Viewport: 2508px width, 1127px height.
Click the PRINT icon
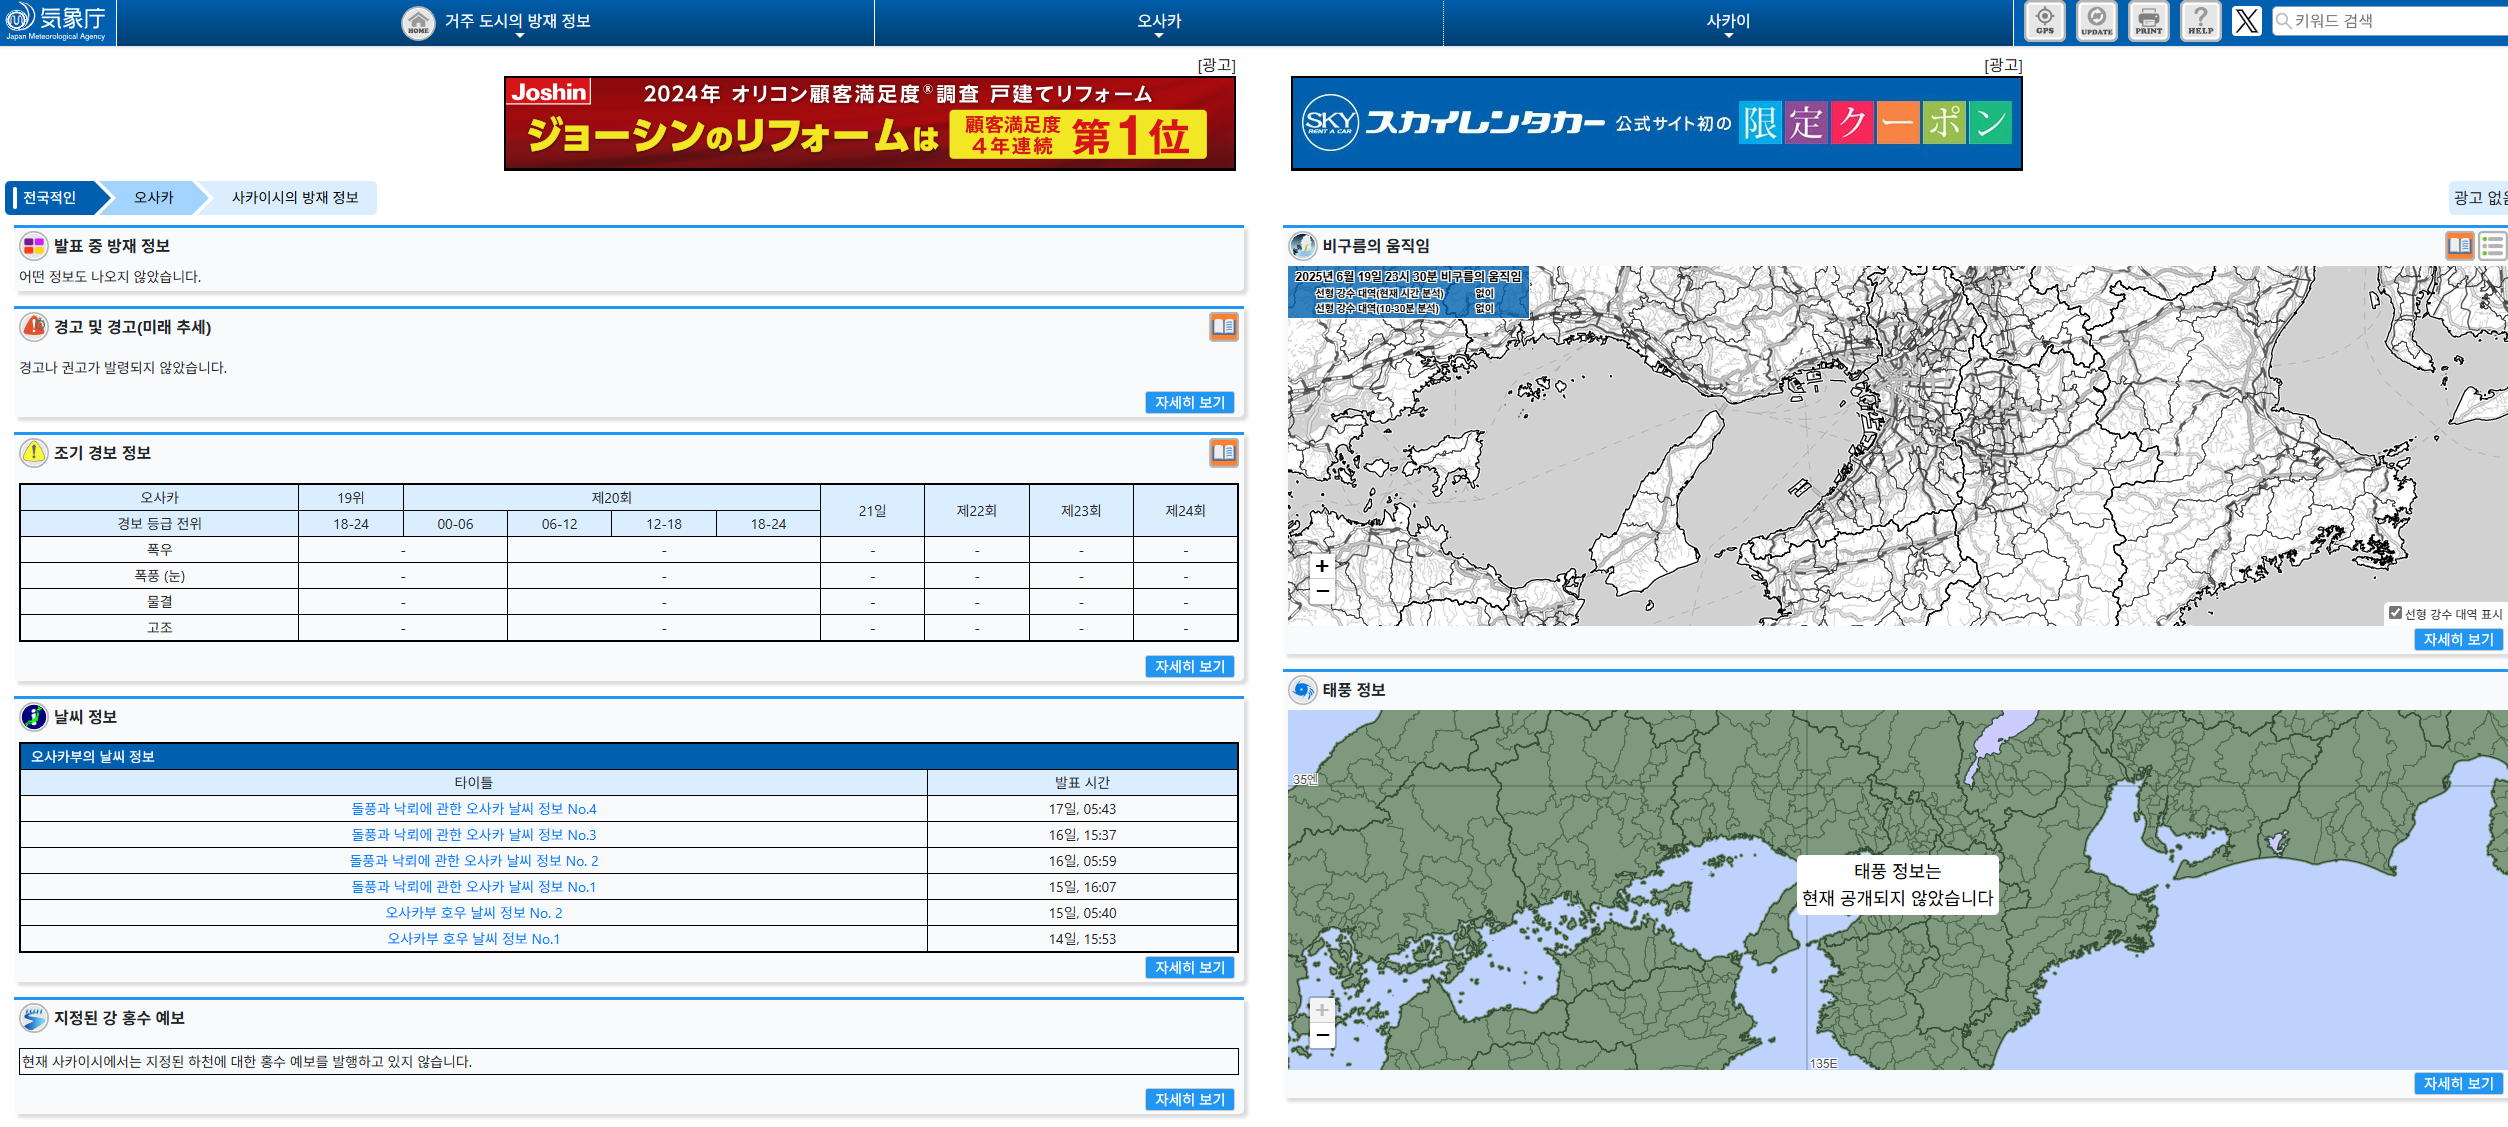(2148, 21)
